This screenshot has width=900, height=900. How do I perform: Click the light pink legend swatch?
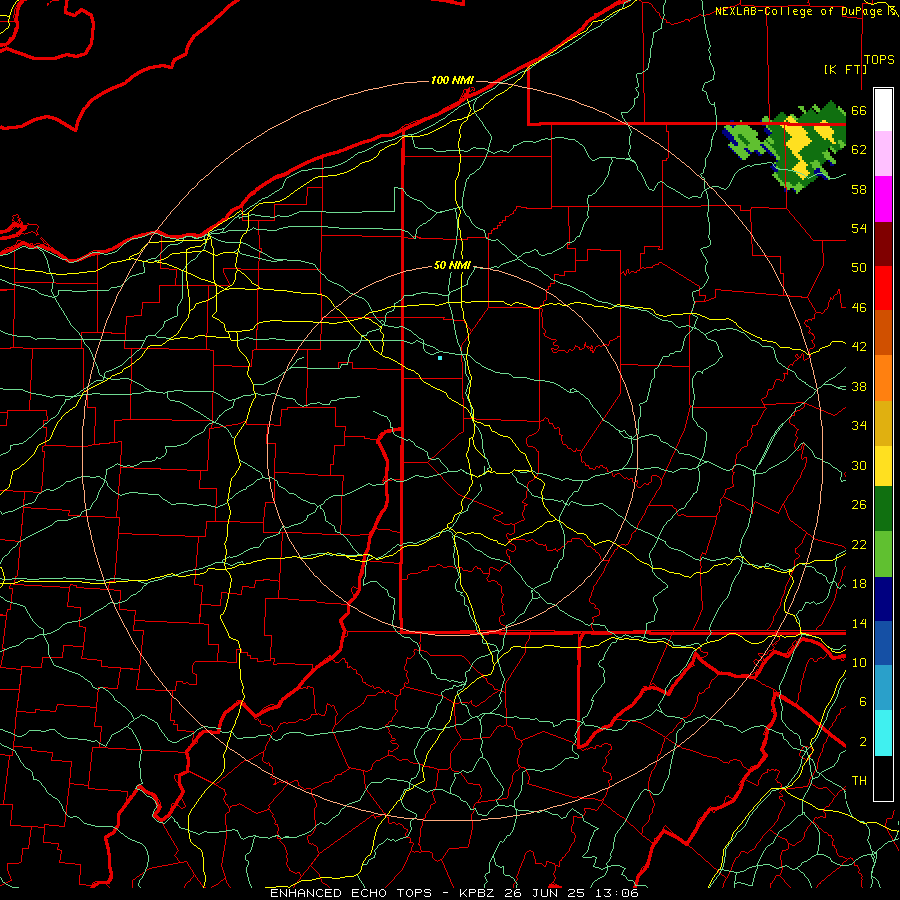pyautogui.click(x=883, y=154)
